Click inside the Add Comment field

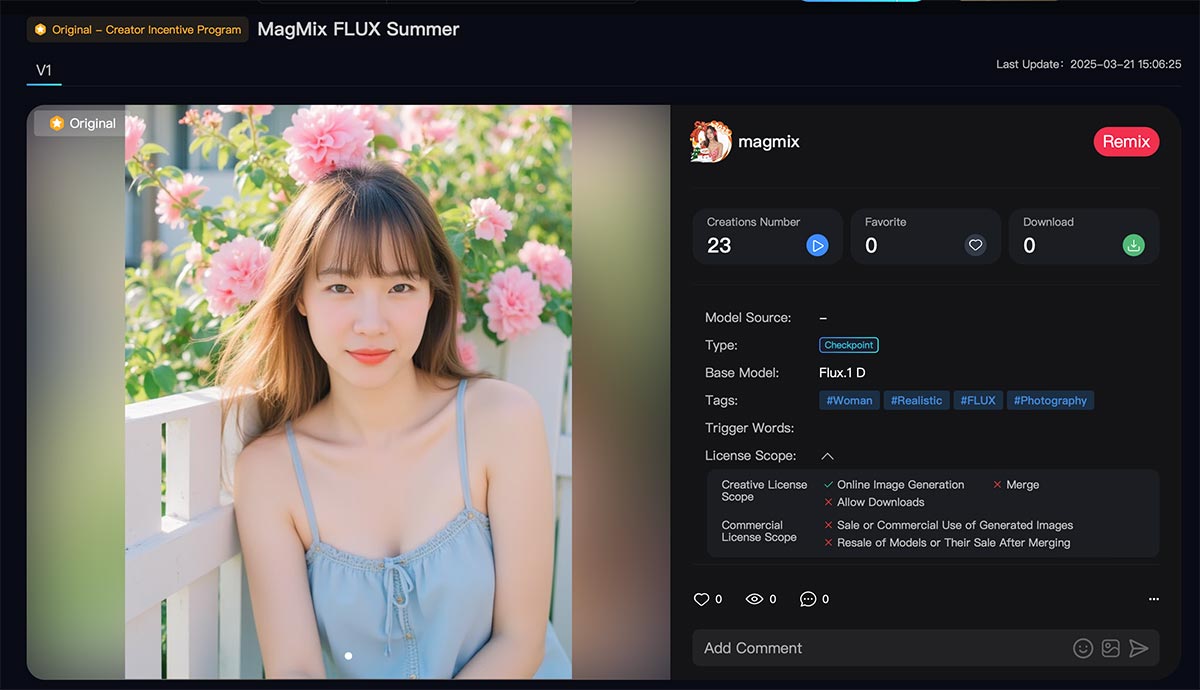[850, 648]
